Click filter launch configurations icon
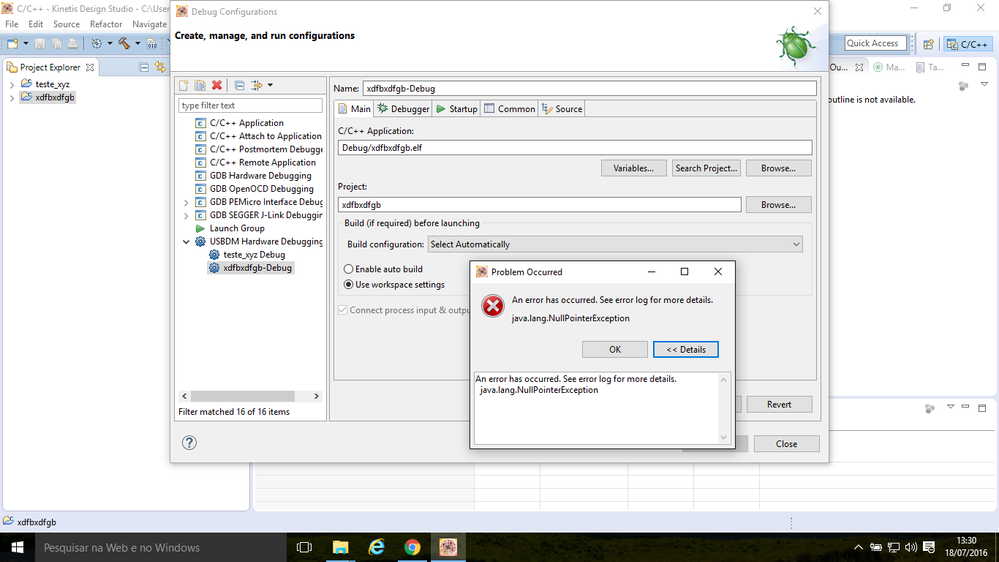This screenshot has height=562, width=999. 257,85
